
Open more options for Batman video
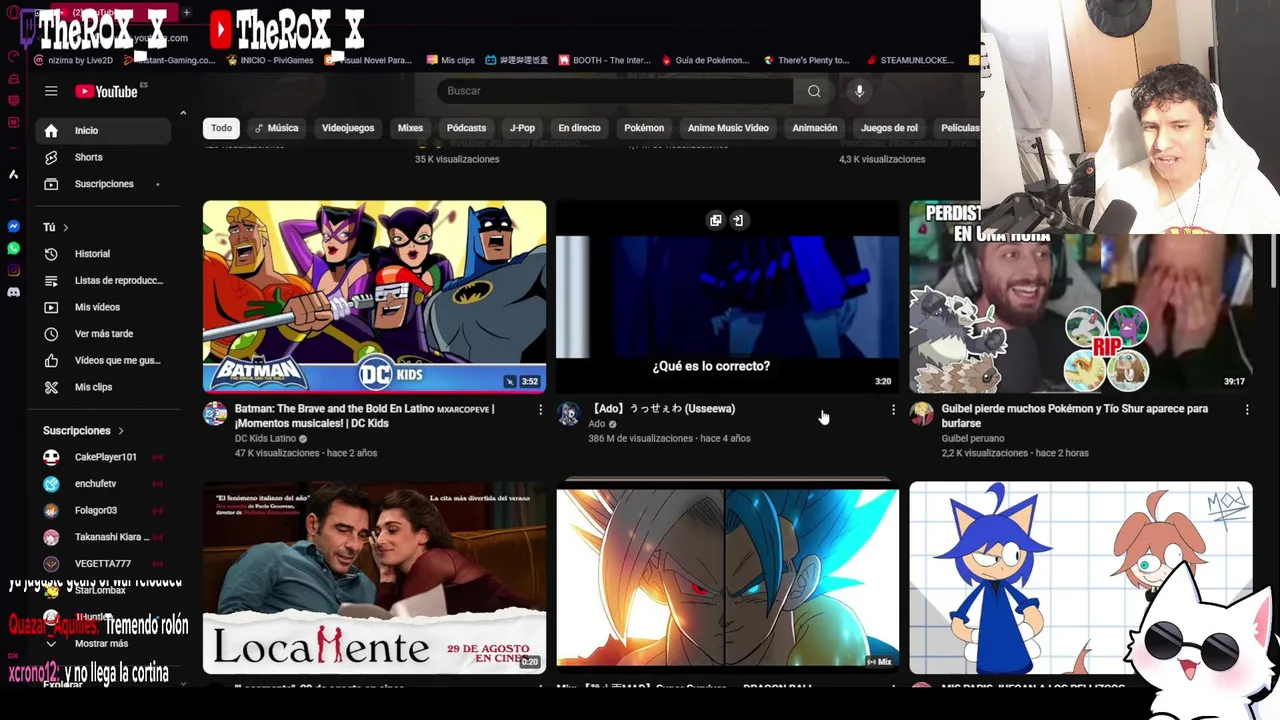(x=540, y=410)
